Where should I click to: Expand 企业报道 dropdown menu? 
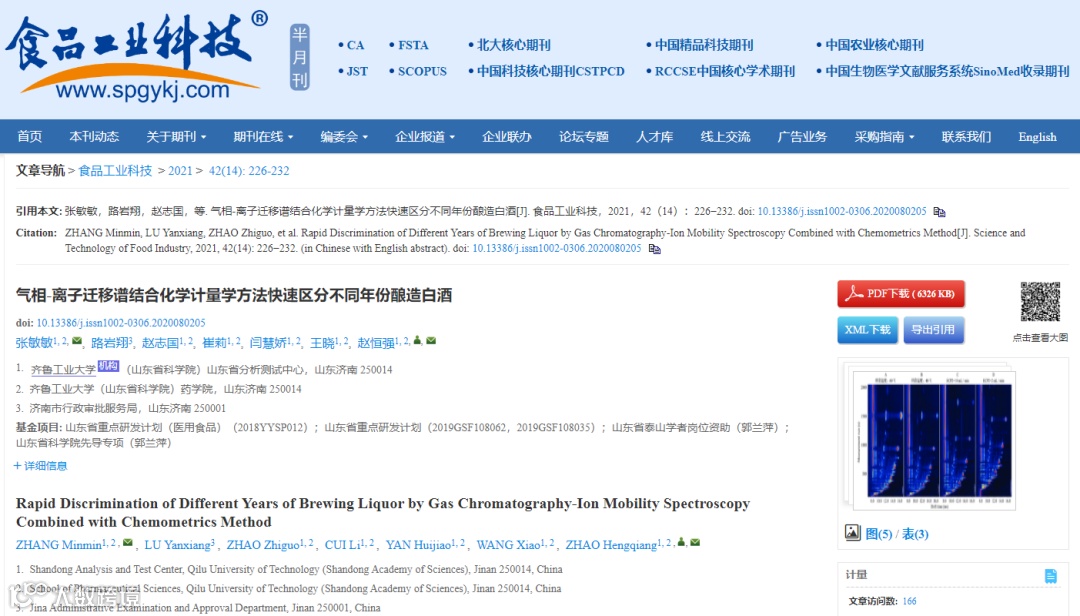click(x=425, y=136)
